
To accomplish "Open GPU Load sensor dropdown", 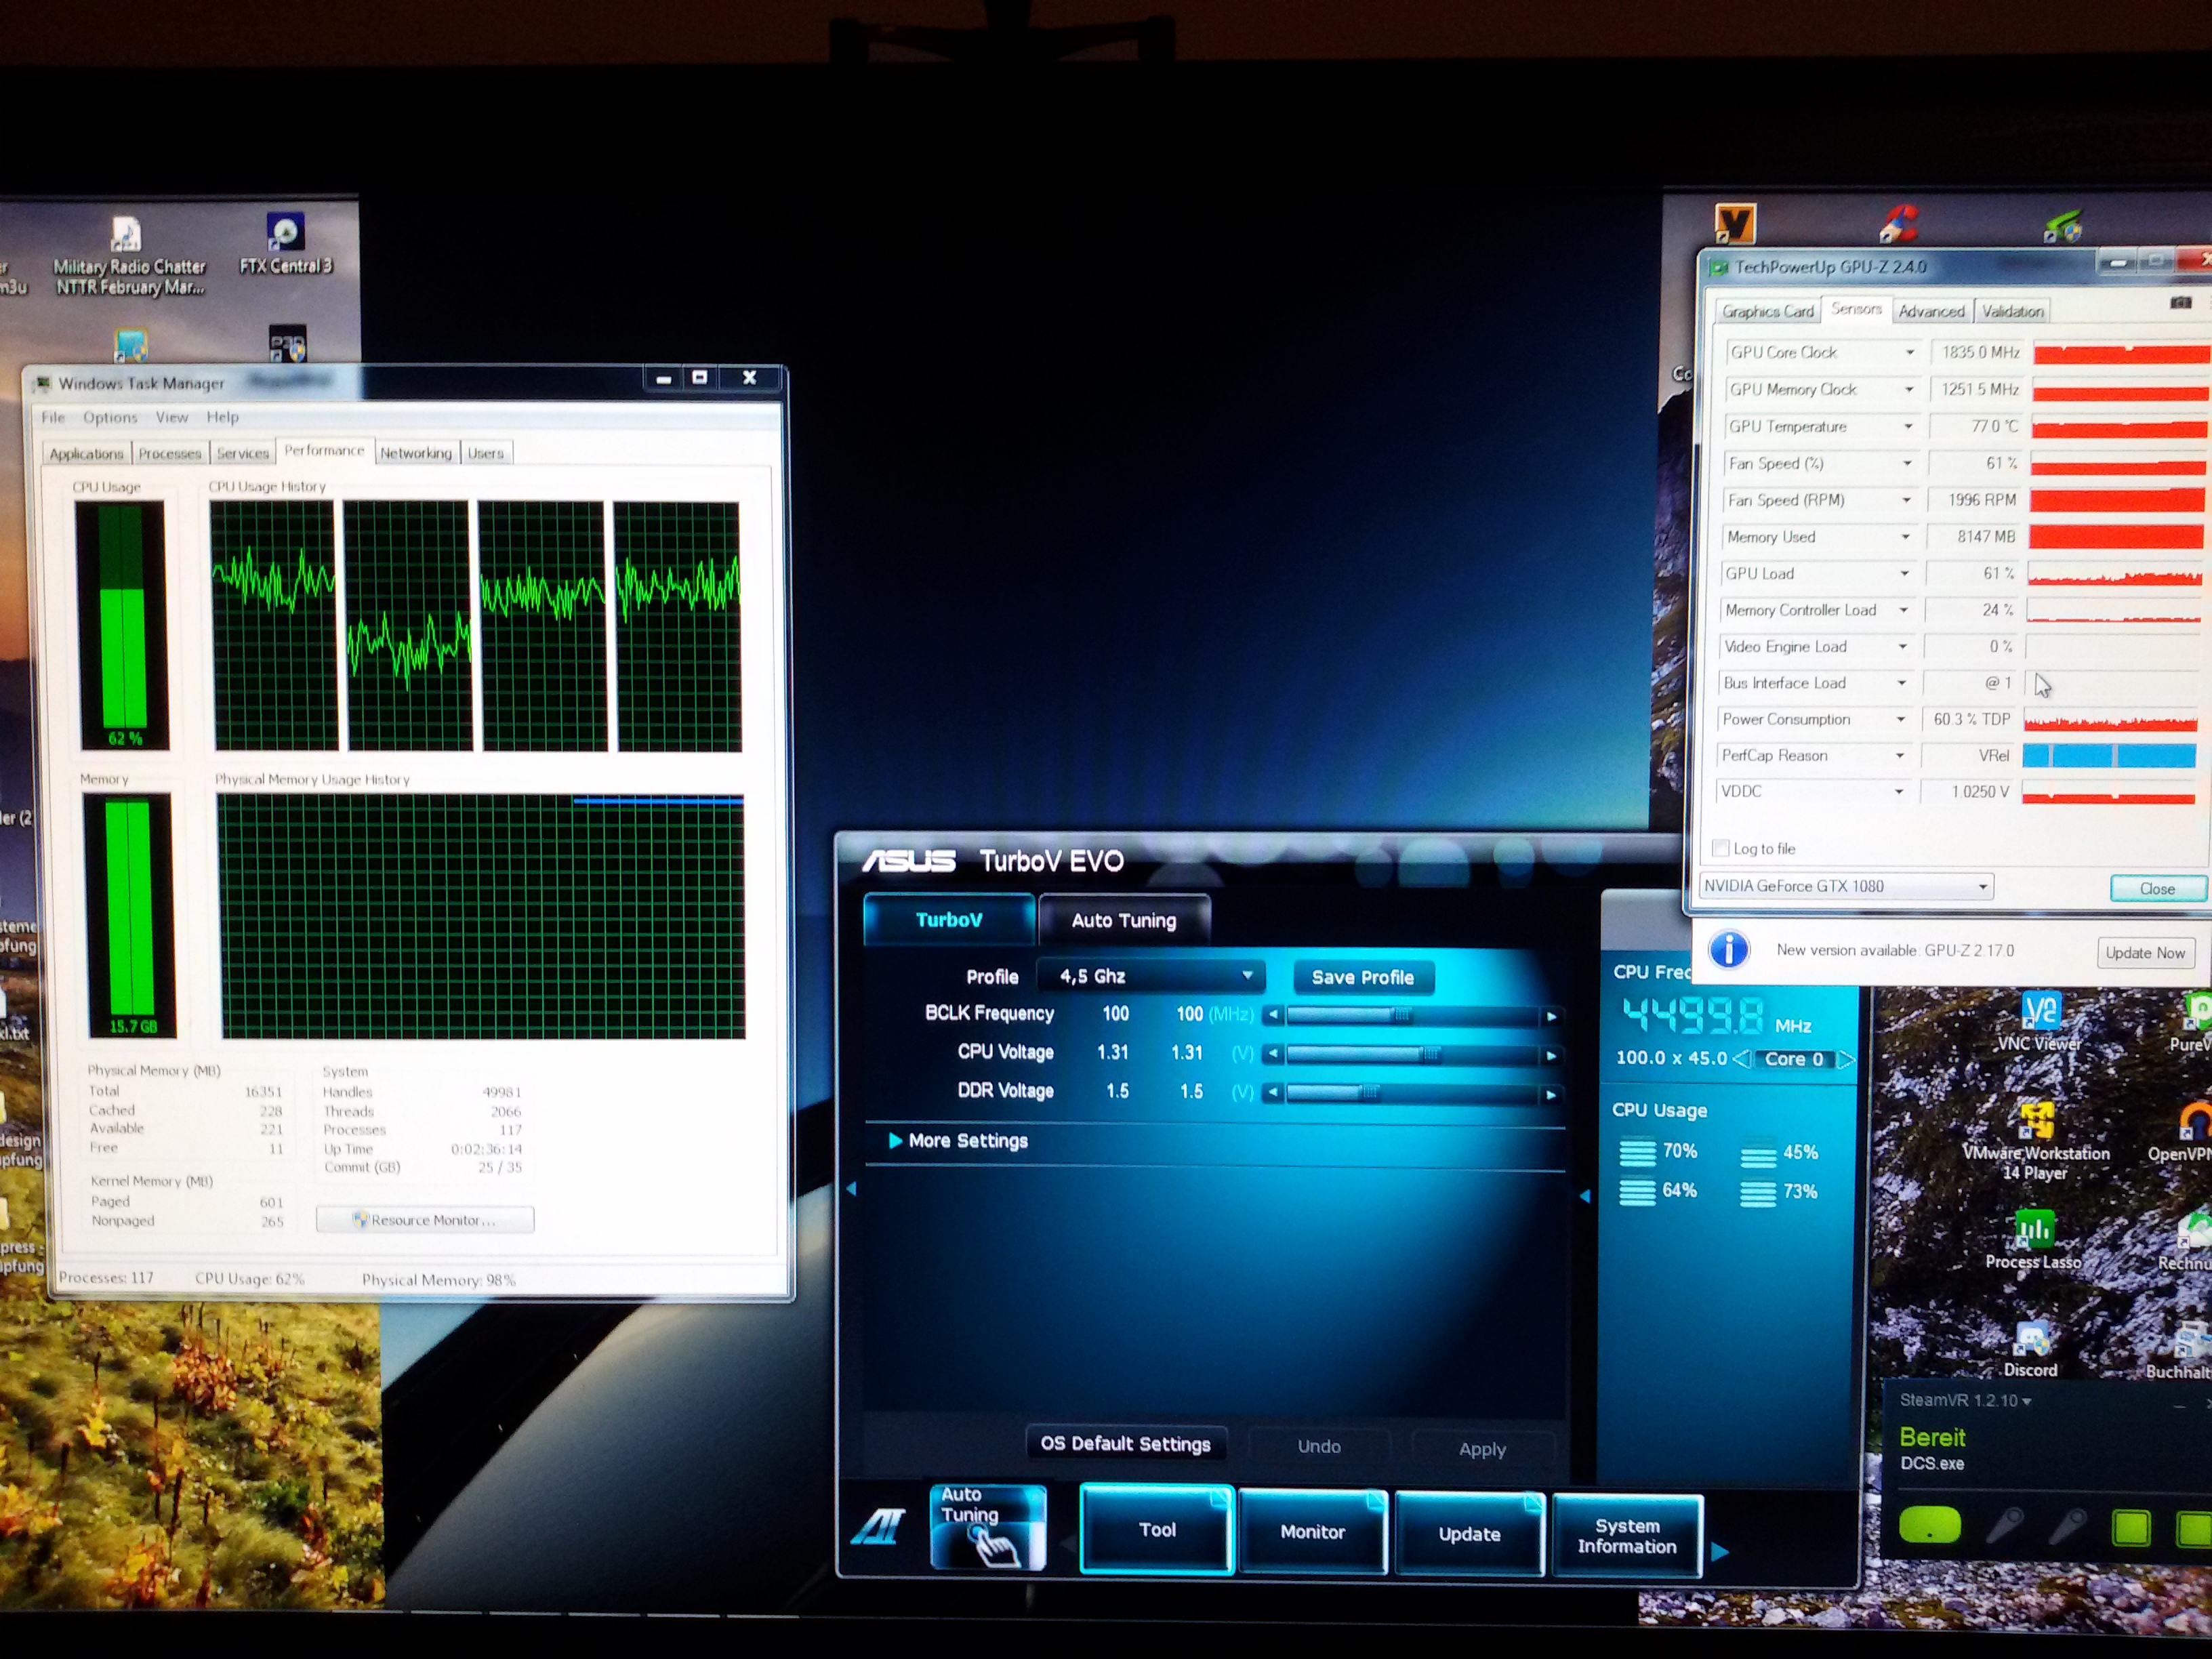I will [1904, 573].
